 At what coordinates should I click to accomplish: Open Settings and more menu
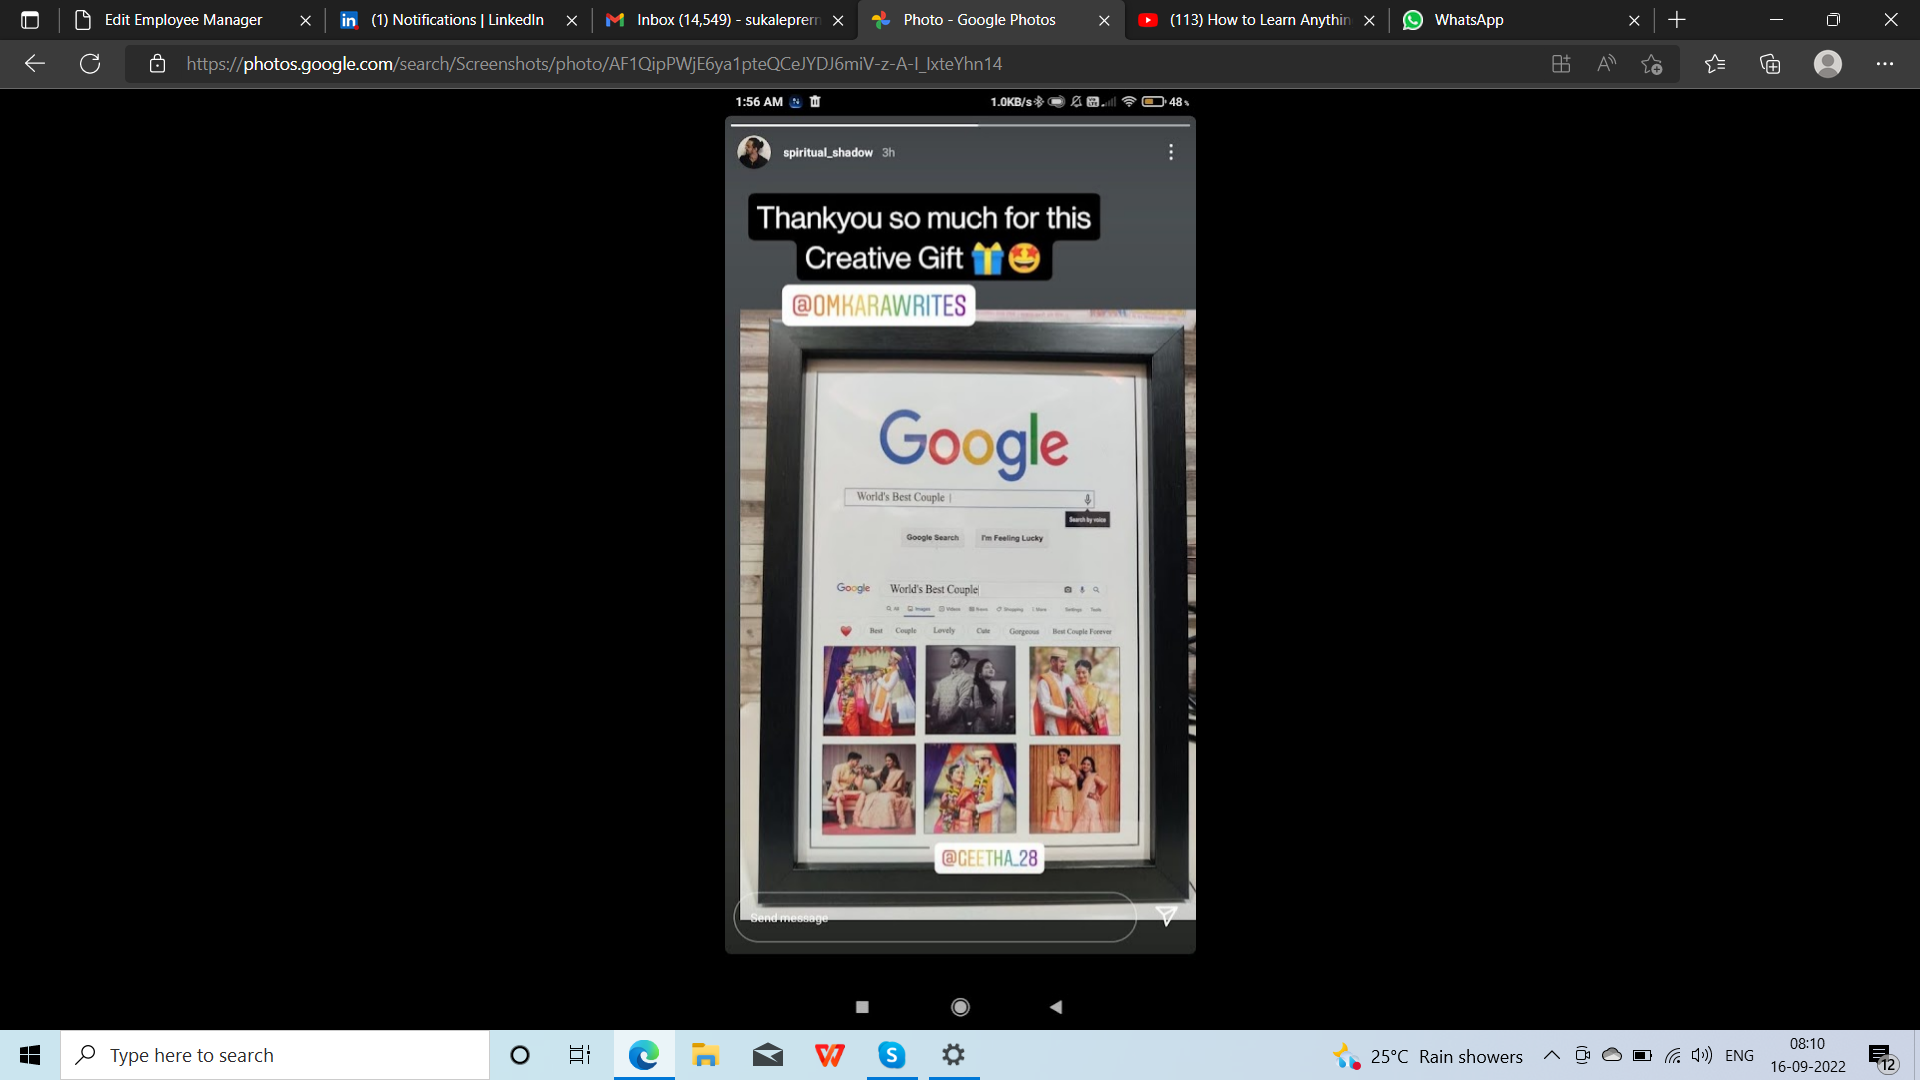pos(1885,64)
